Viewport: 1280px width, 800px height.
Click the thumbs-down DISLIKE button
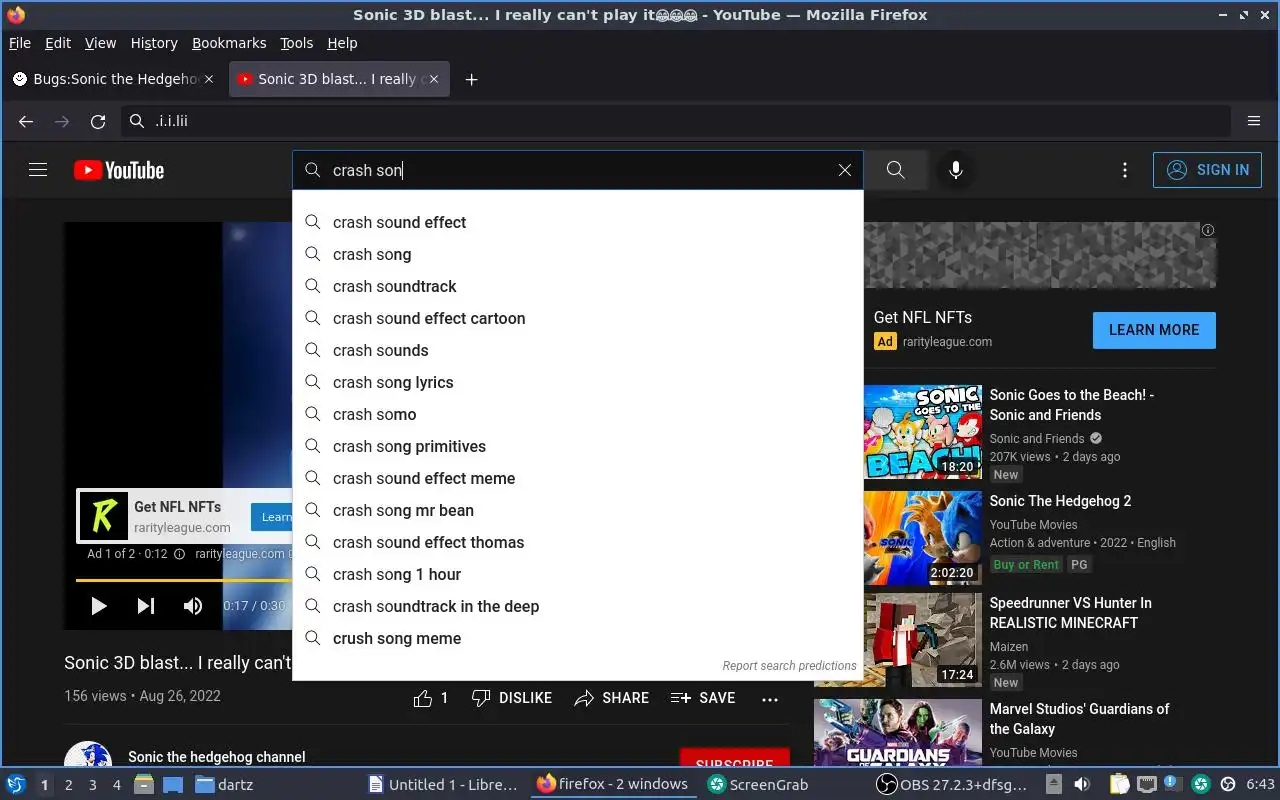click(511, 698)
